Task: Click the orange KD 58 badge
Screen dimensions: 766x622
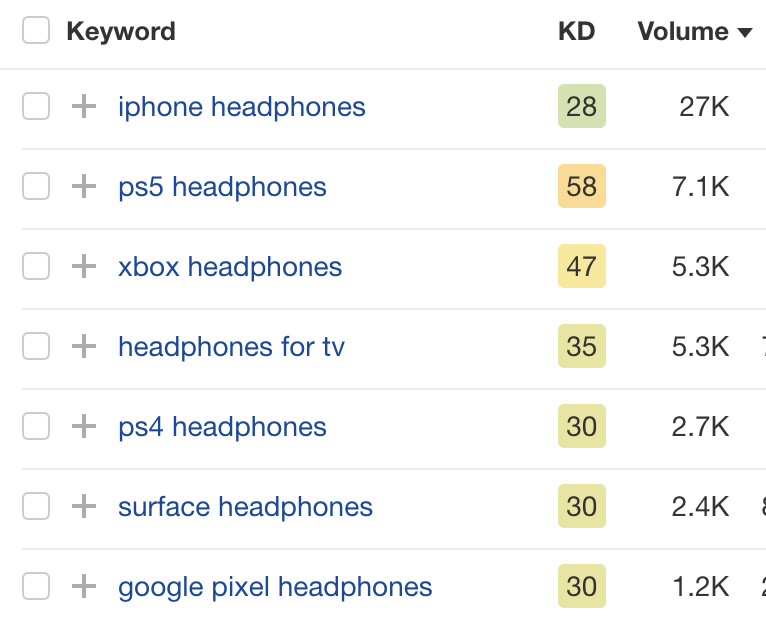Action: (582, 186)
